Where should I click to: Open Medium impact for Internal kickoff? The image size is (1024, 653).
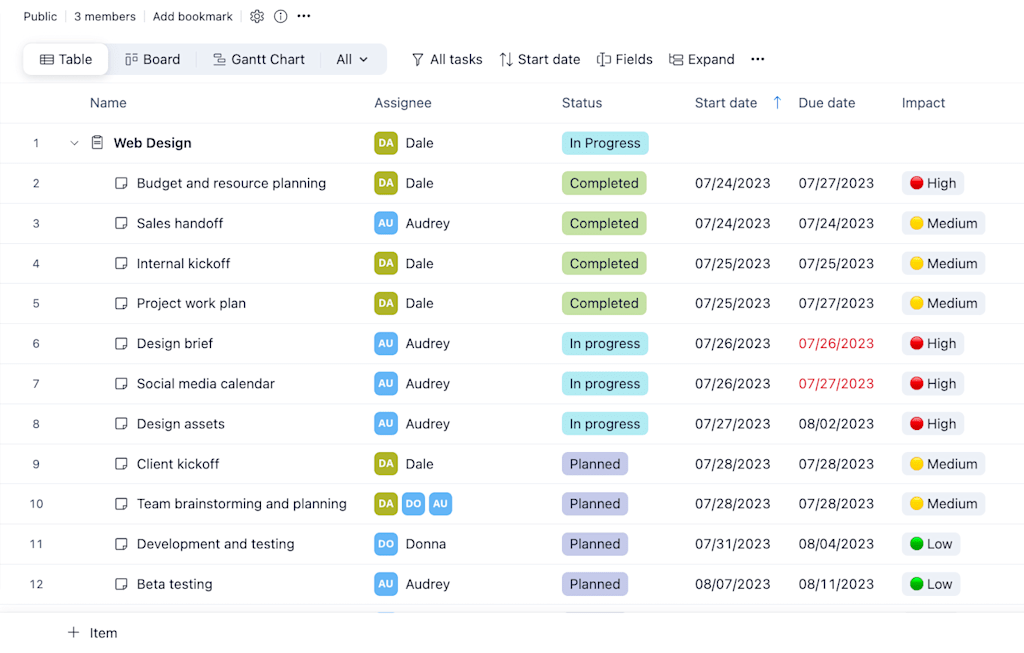tap(944, 263)
